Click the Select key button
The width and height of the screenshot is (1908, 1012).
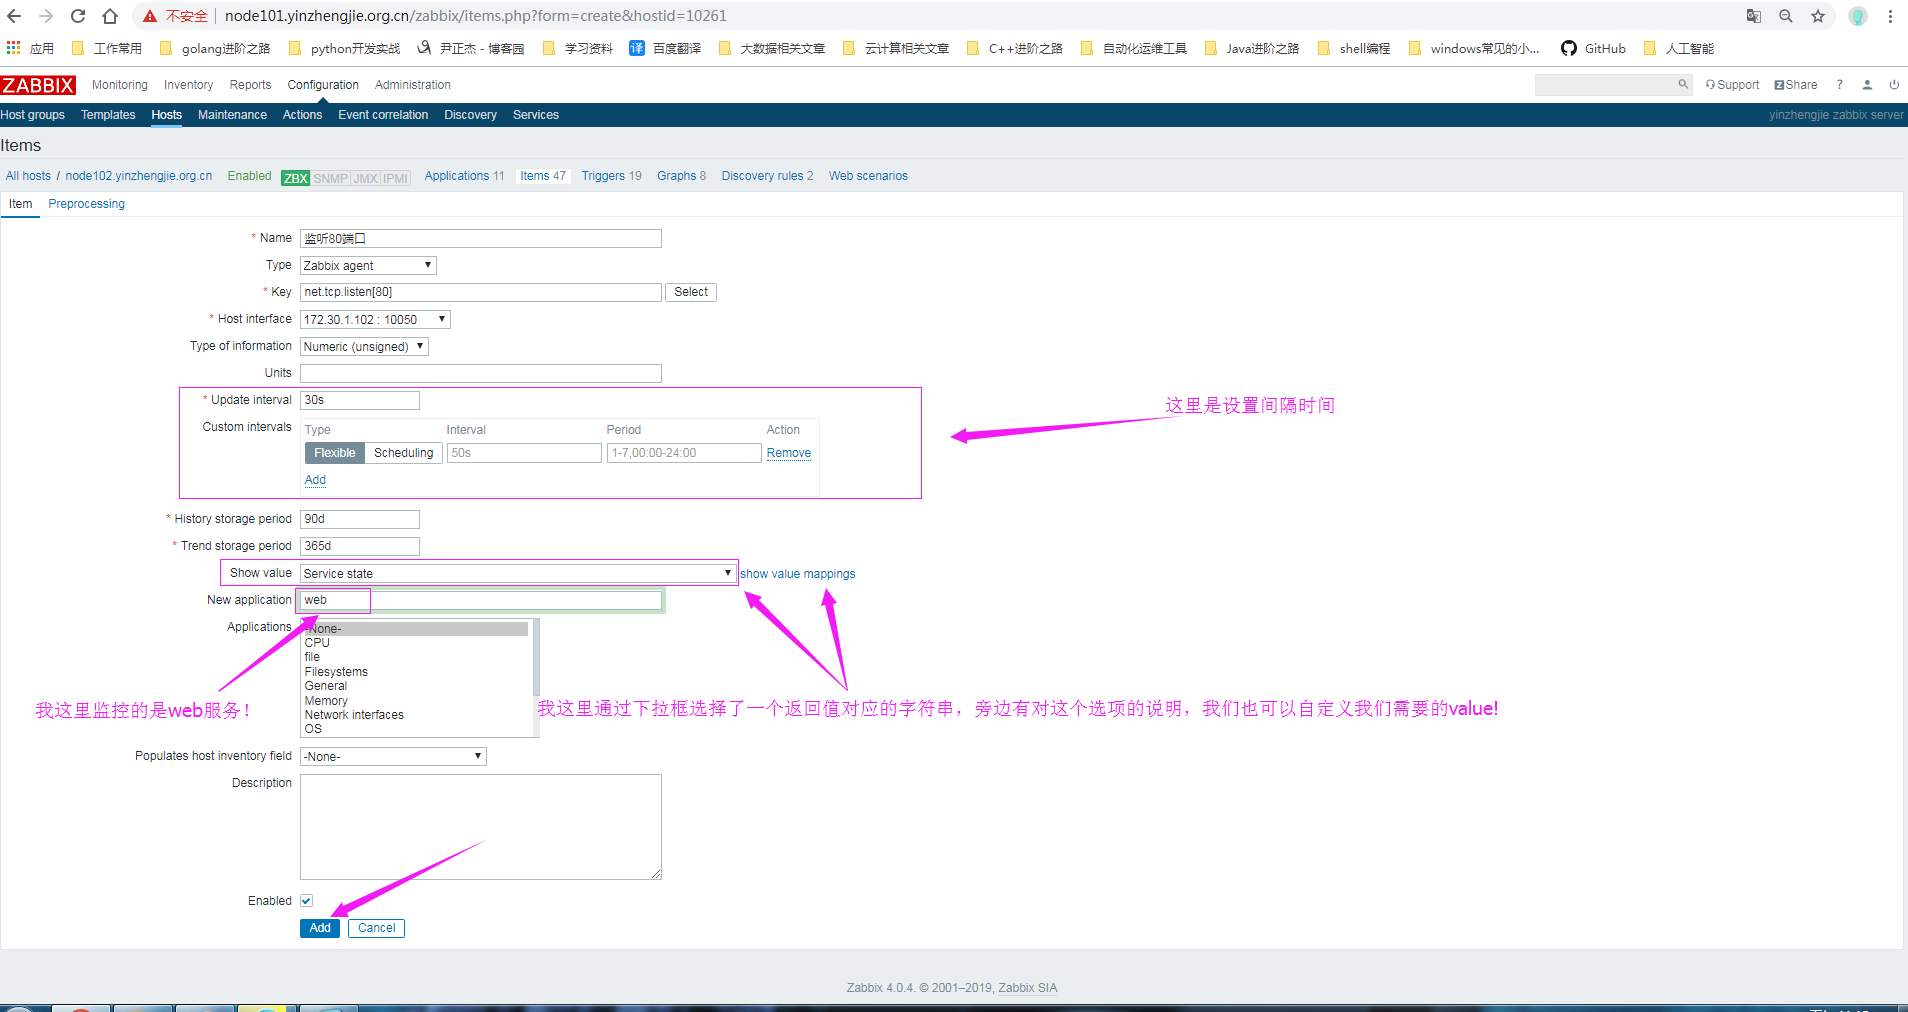(x=691, y=292)
